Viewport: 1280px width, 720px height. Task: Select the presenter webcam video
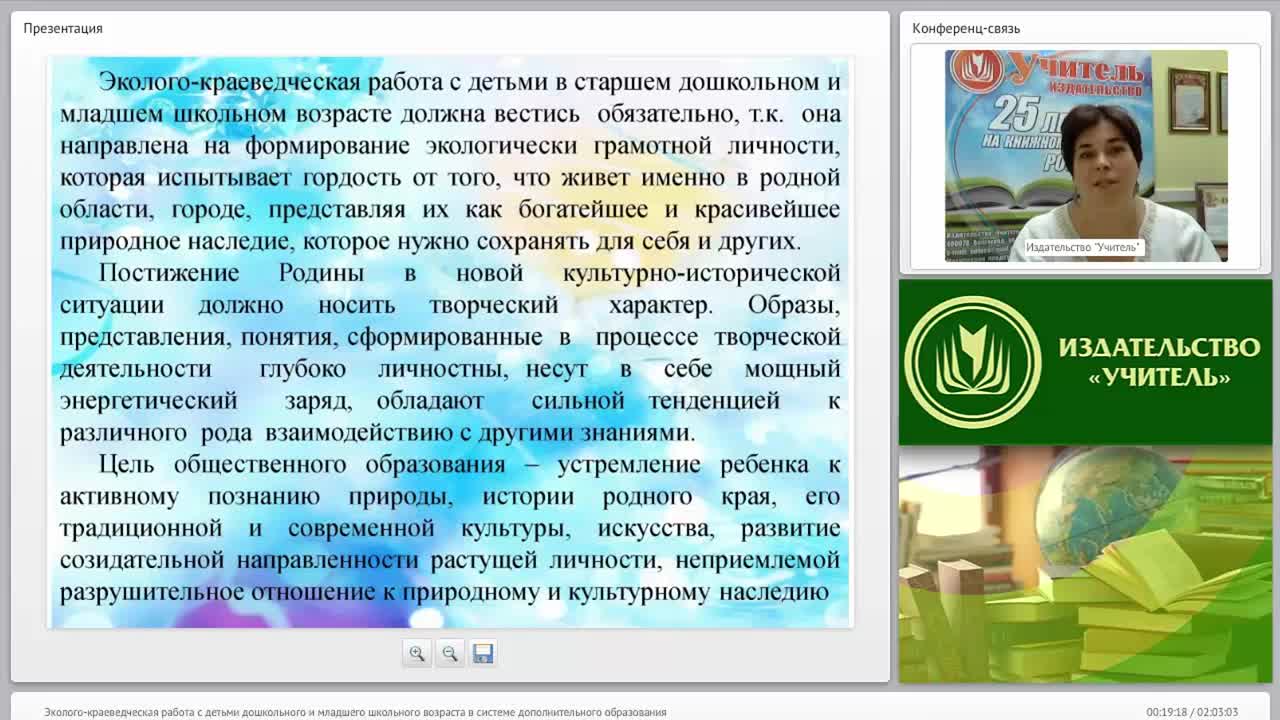click(1086, 156)
